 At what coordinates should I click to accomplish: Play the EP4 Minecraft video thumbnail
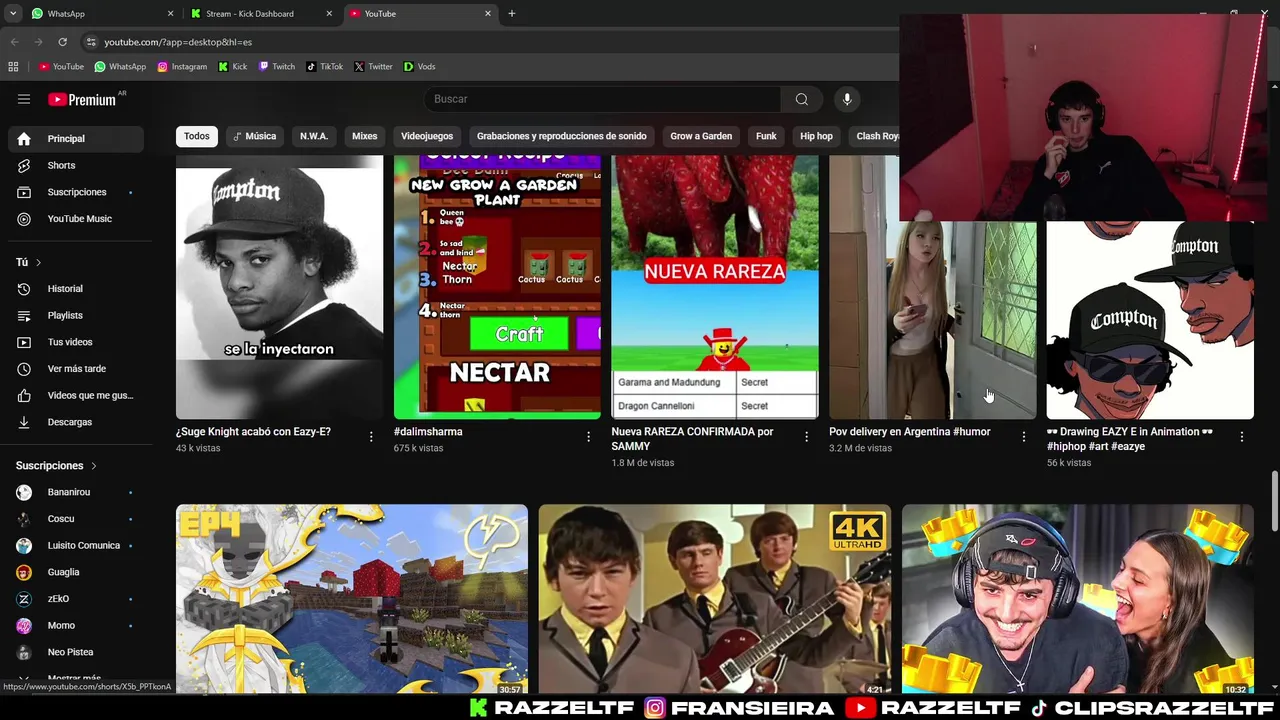point(352,598)
